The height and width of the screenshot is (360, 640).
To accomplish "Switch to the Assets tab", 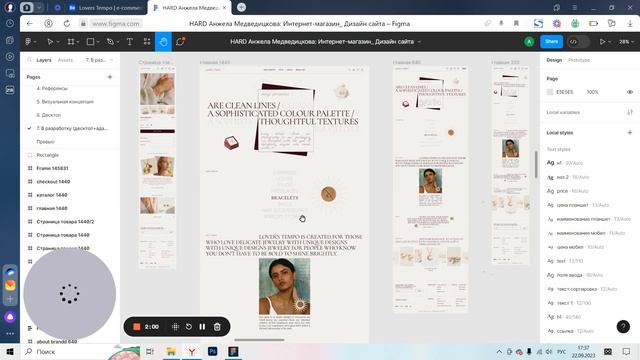I will click(65, 60).
